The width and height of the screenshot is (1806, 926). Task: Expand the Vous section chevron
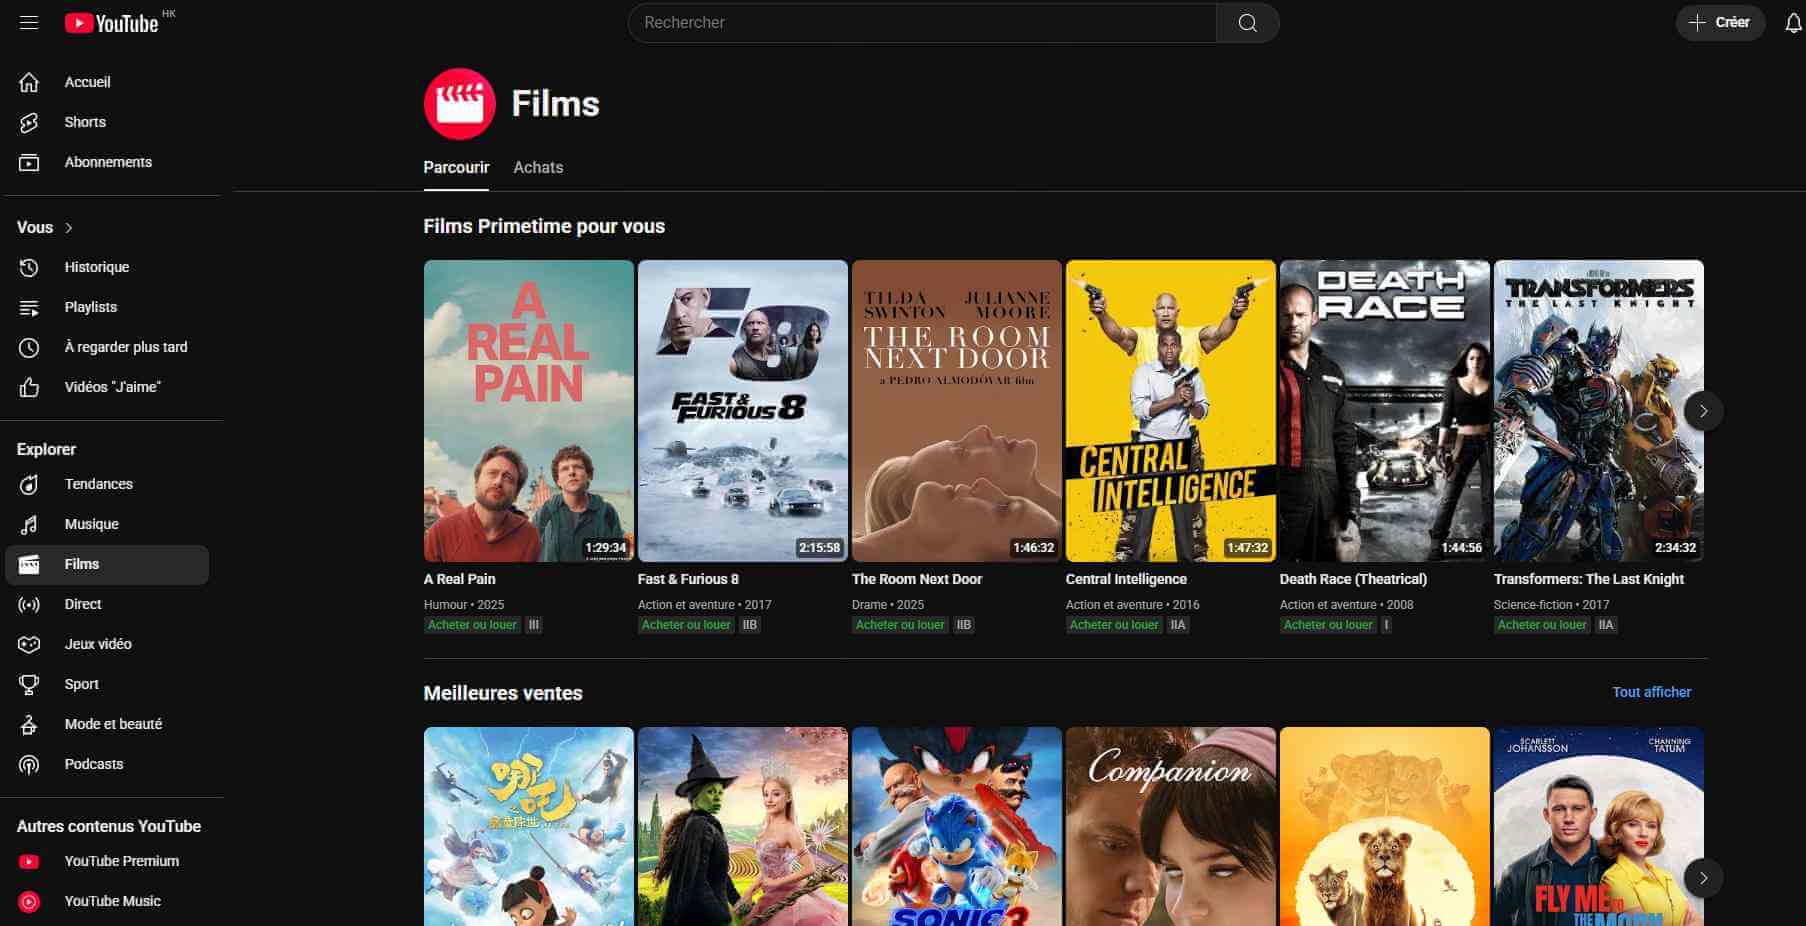(x=69, y=228)
